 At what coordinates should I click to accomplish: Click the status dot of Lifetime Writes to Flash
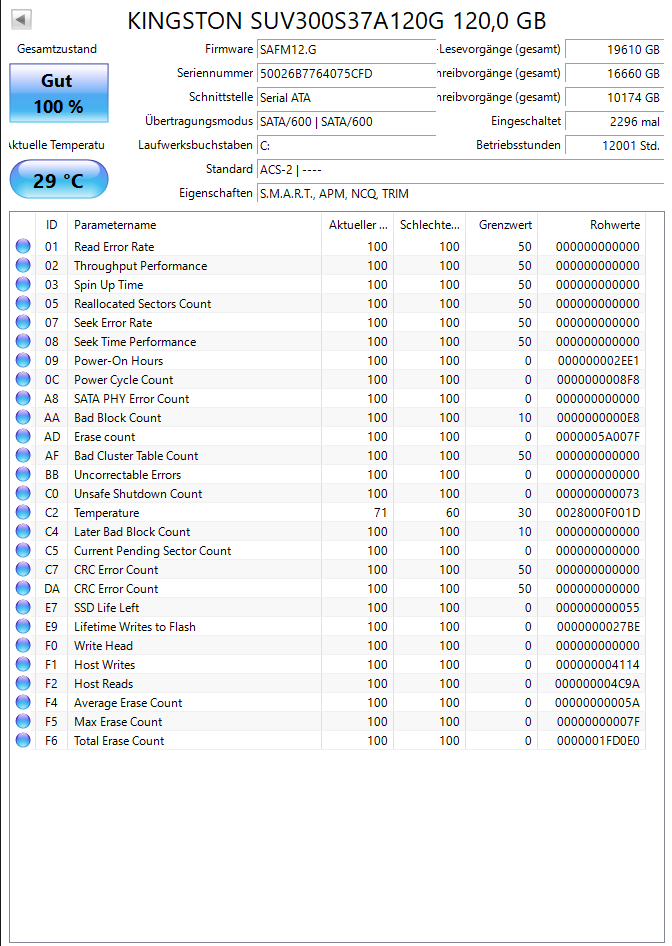coord(23,626)
